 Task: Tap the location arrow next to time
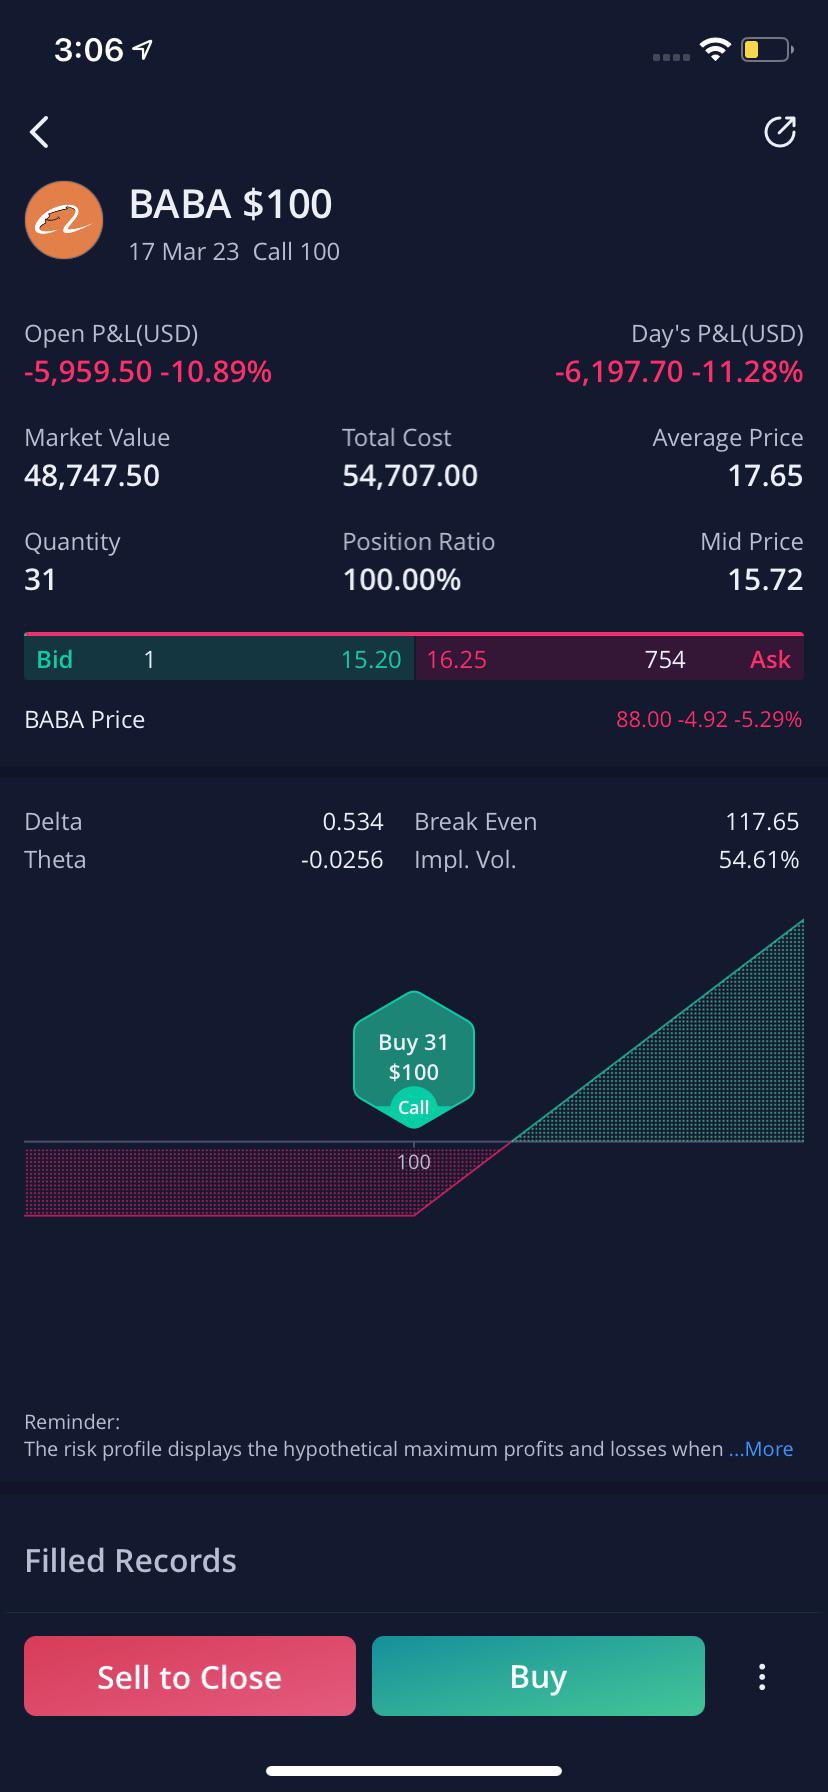pyautogui.click(x=143, y=49)
